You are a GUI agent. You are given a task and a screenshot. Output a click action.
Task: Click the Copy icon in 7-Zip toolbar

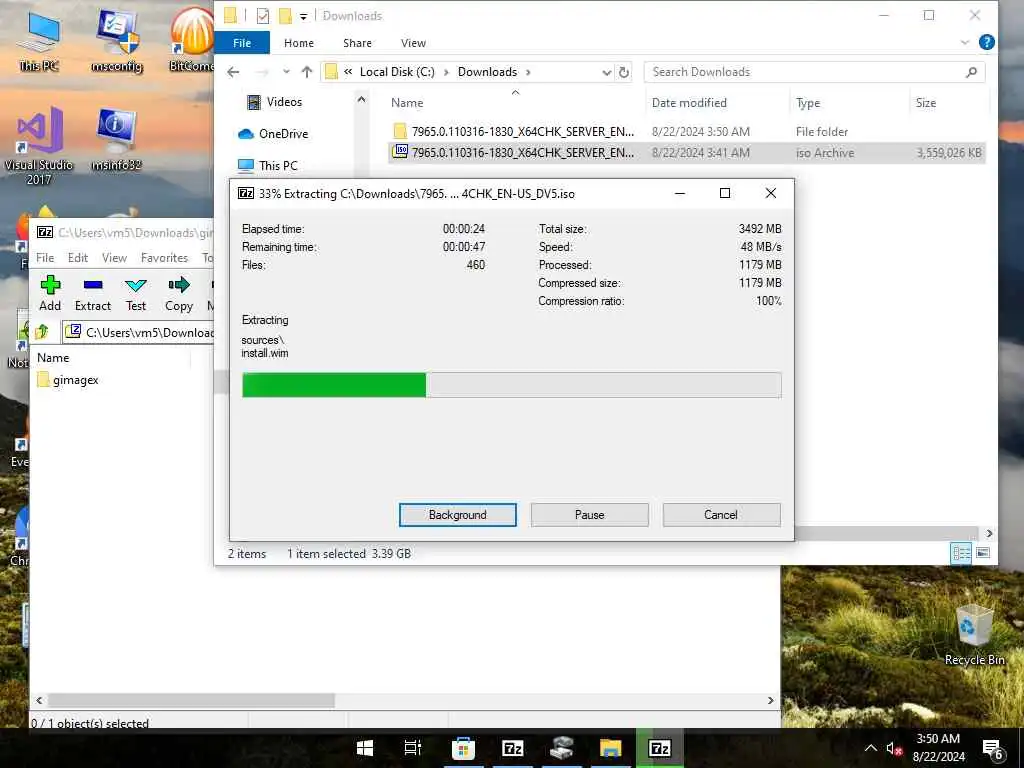coord(178,285)
